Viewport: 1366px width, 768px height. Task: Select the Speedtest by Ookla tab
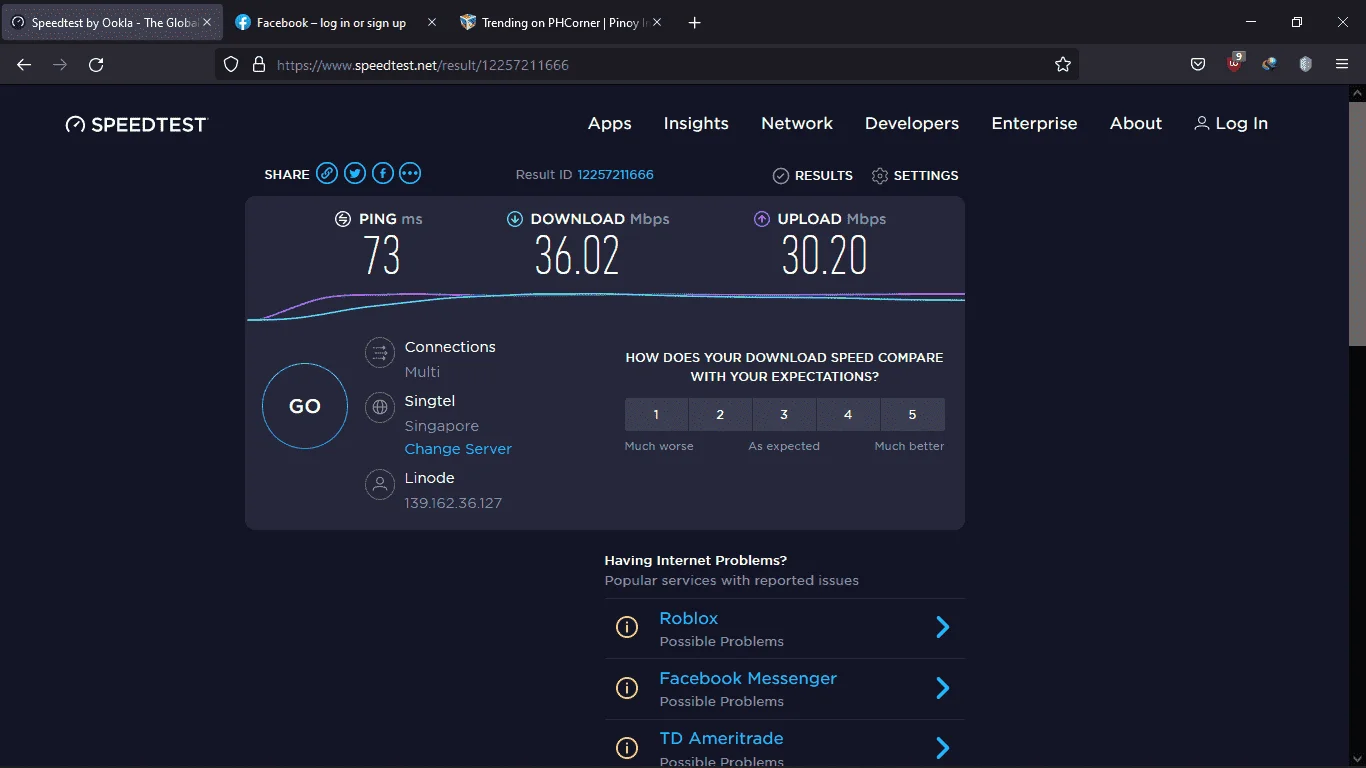(111, 22)
